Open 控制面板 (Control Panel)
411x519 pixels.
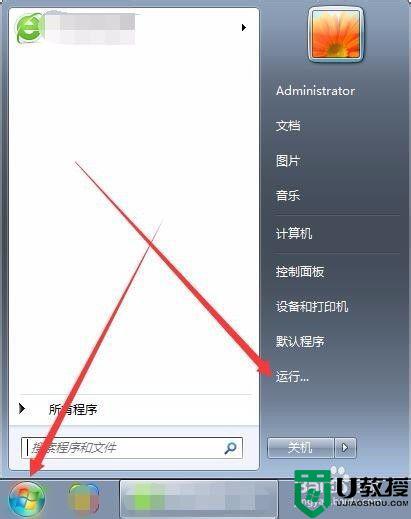point(300,271)
